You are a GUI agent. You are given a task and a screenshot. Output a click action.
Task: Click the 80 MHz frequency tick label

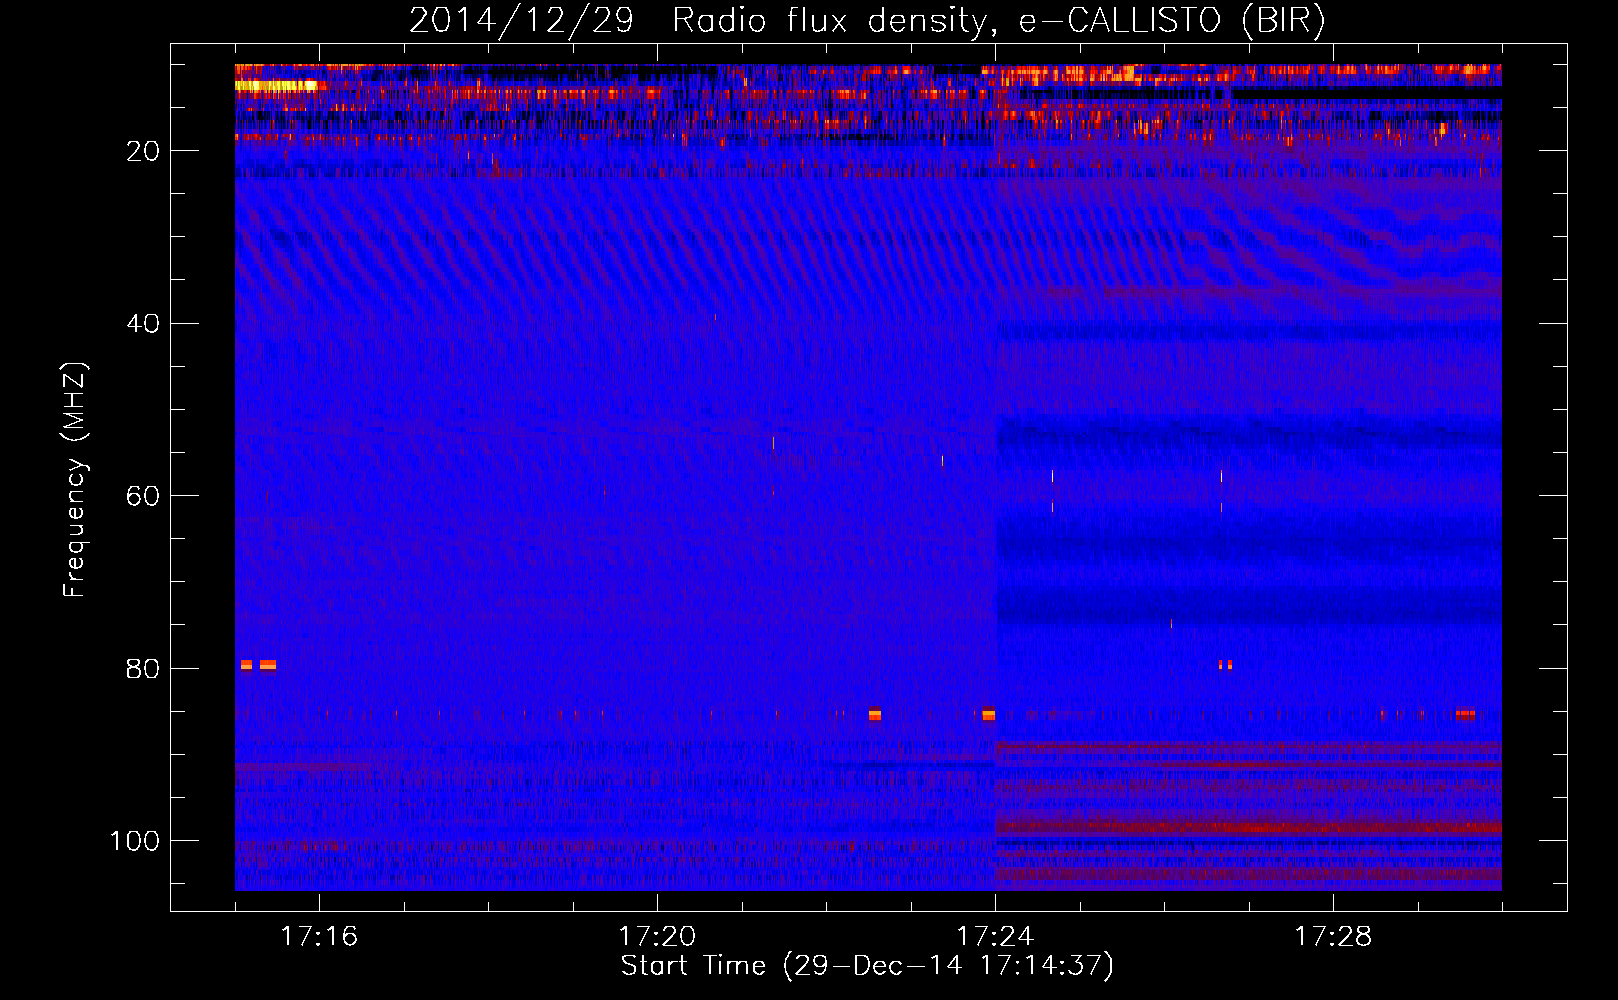(x=143, y=668)
